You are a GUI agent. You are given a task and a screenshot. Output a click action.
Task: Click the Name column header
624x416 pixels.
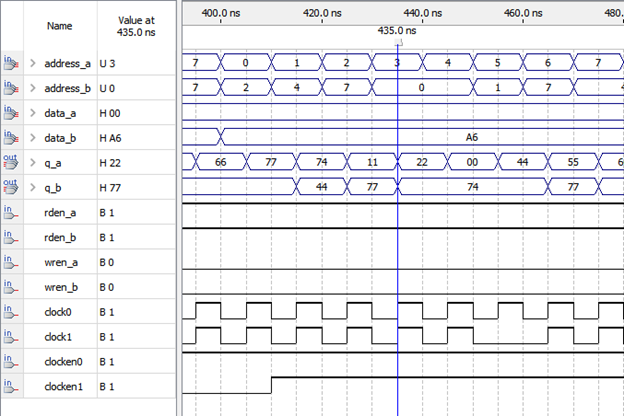(59, 23)
